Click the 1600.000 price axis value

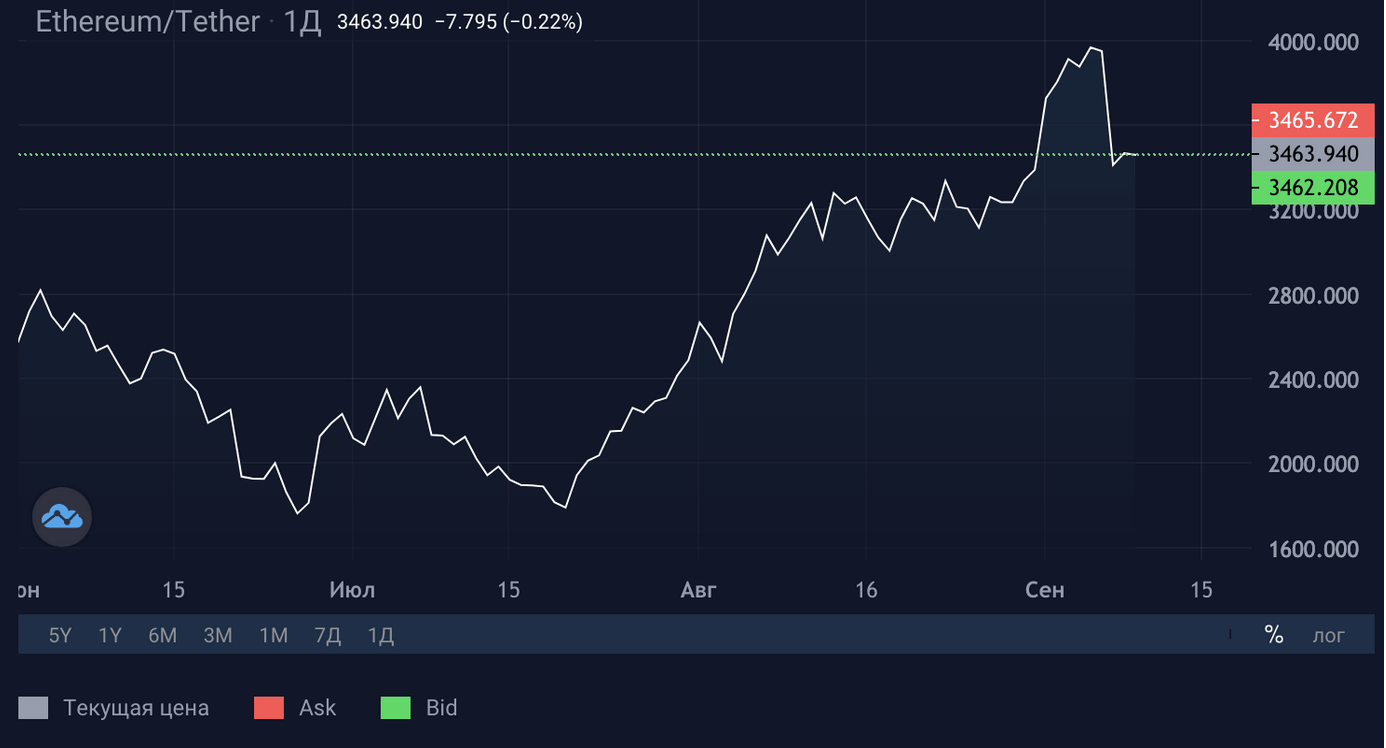point(1313,549)
